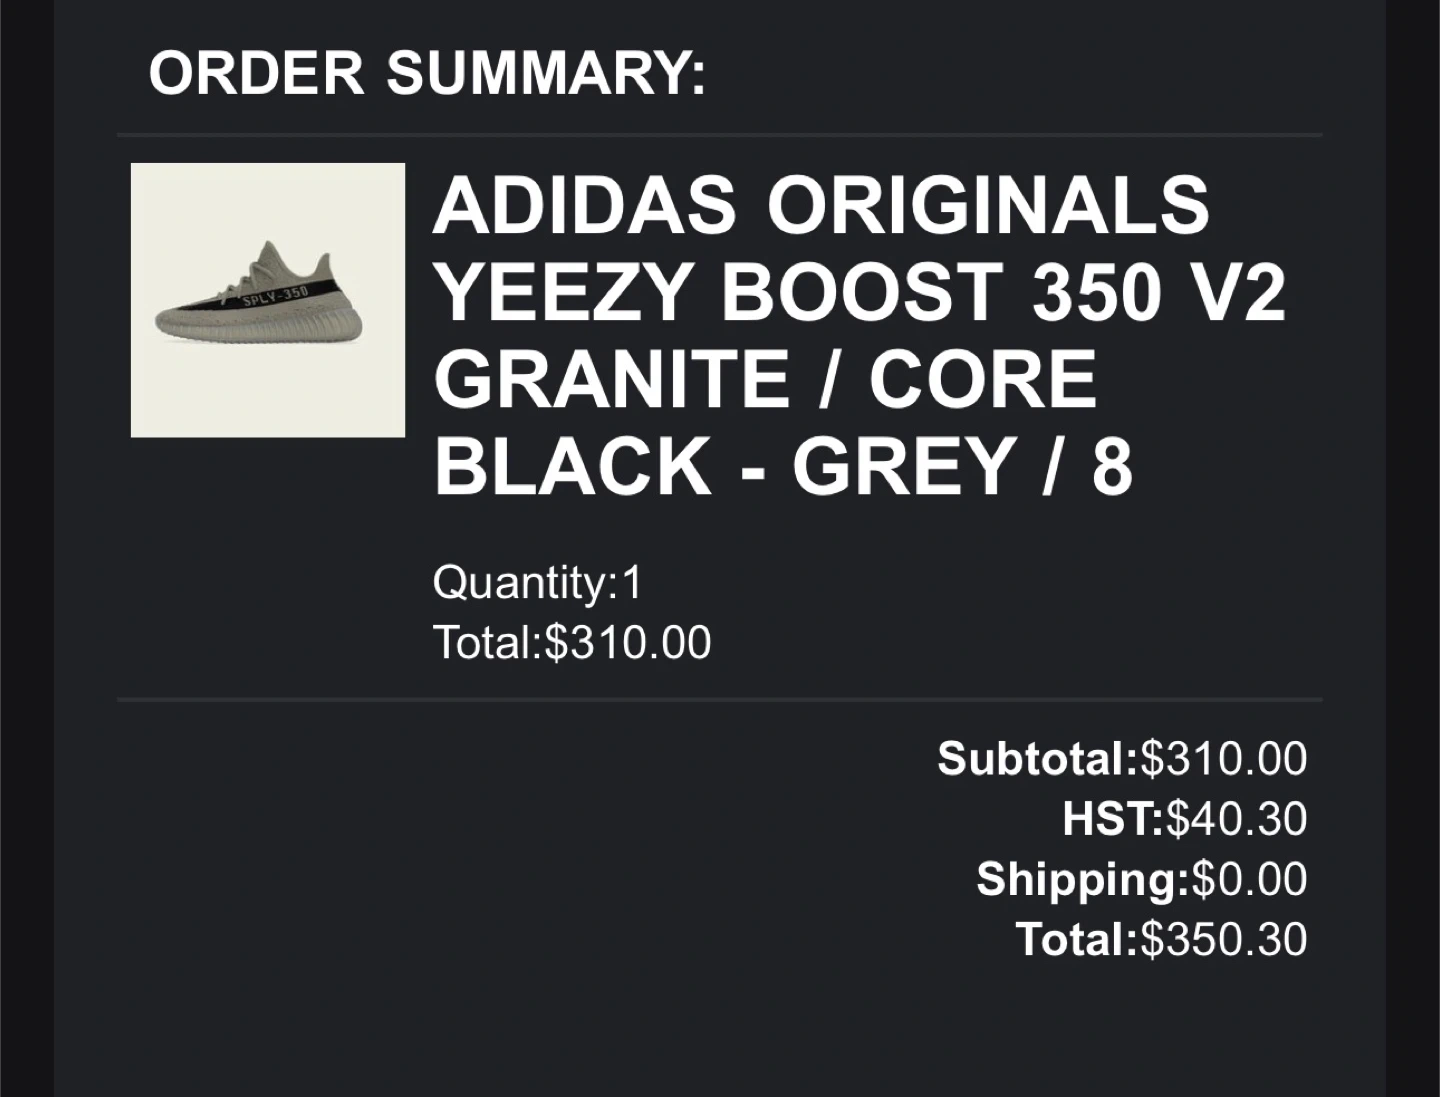The width and height of the screenshot is (1440, 1097).
Task: Click the "ORDER SUMMARY:" heading
Action: [x=427, y=73]
